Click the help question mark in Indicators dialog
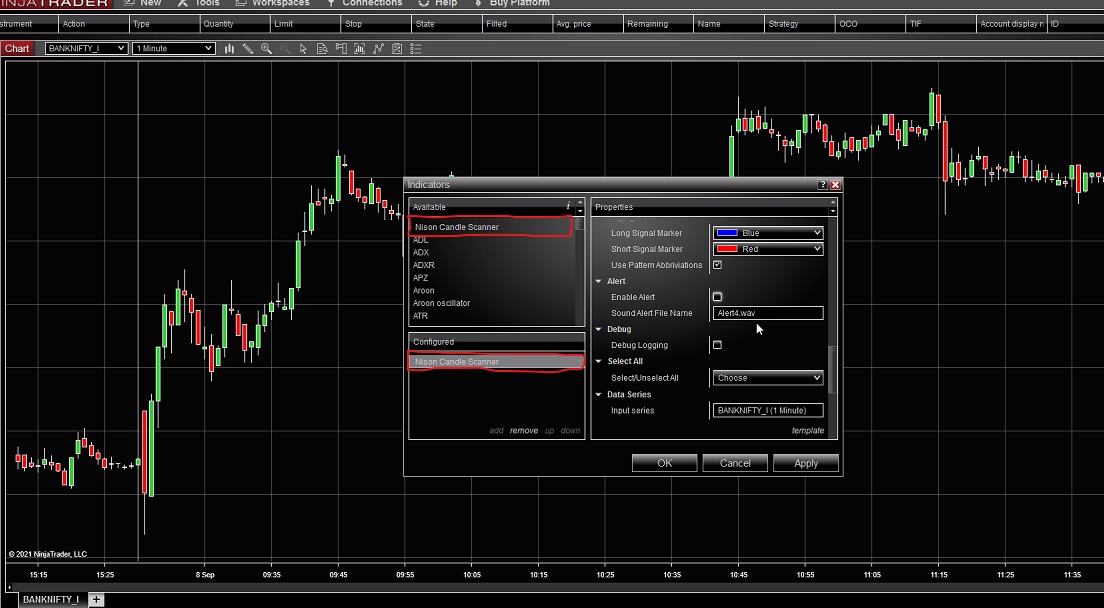 pos(822,184)
